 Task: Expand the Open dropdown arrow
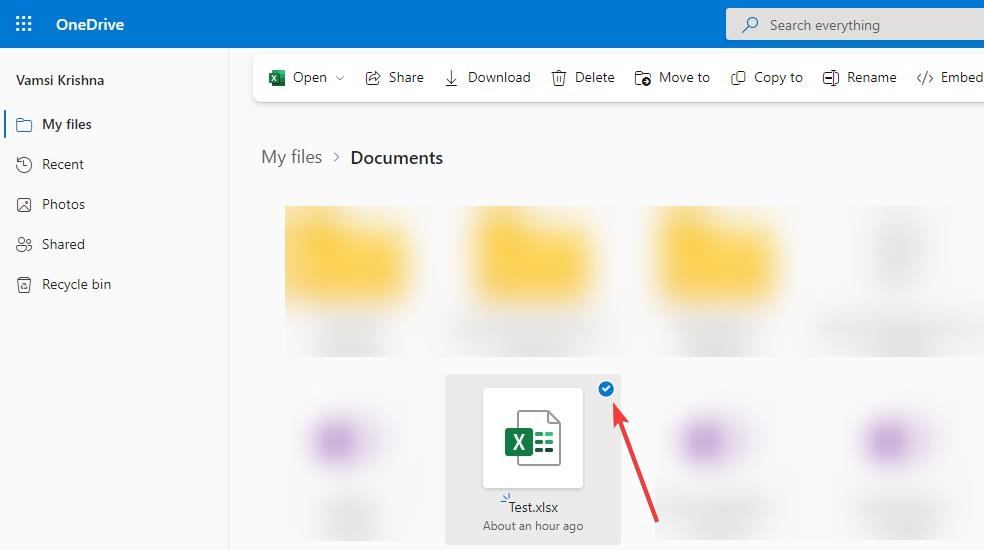340,78
